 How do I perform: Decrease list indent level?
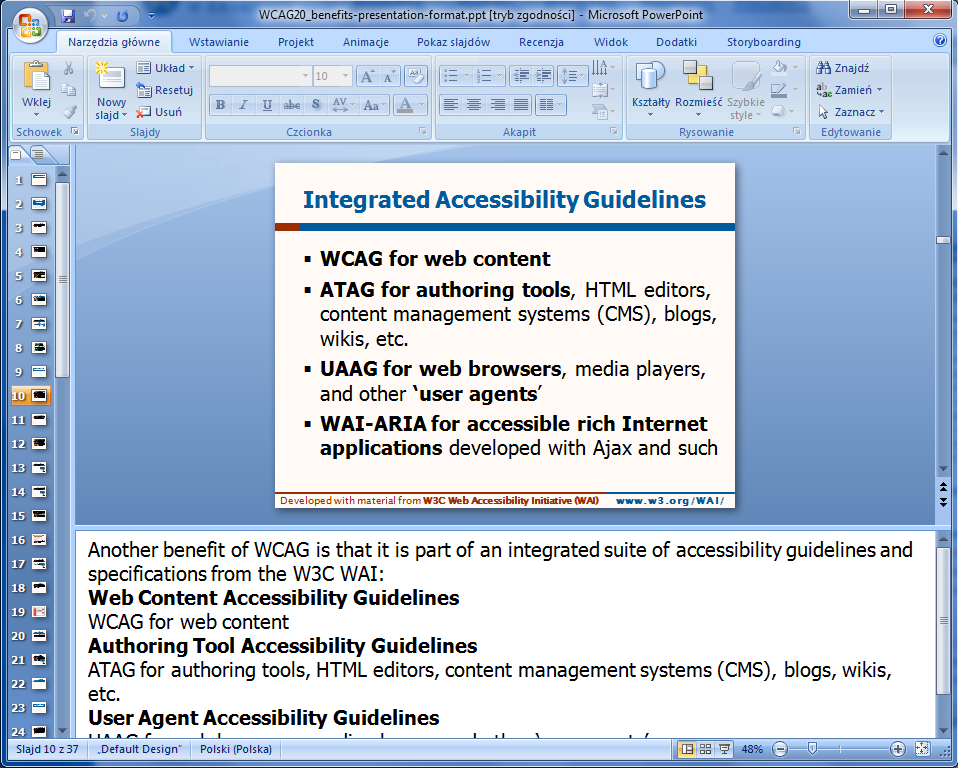[x=521, y=76]
